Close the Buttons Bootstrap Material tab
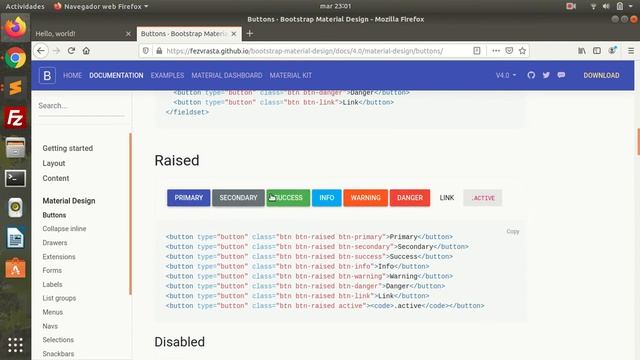This screenshot has width=640, height=360. point(234,34)
